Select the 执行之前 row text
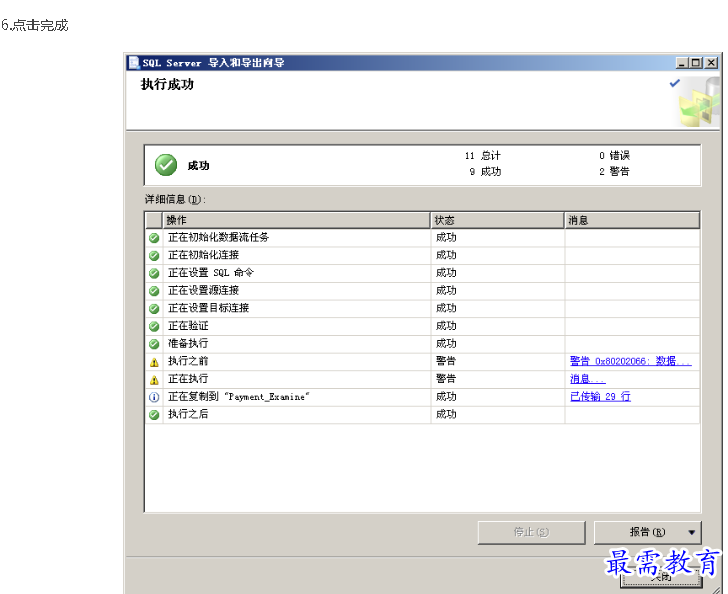728x594 pixels. [188, 361]
